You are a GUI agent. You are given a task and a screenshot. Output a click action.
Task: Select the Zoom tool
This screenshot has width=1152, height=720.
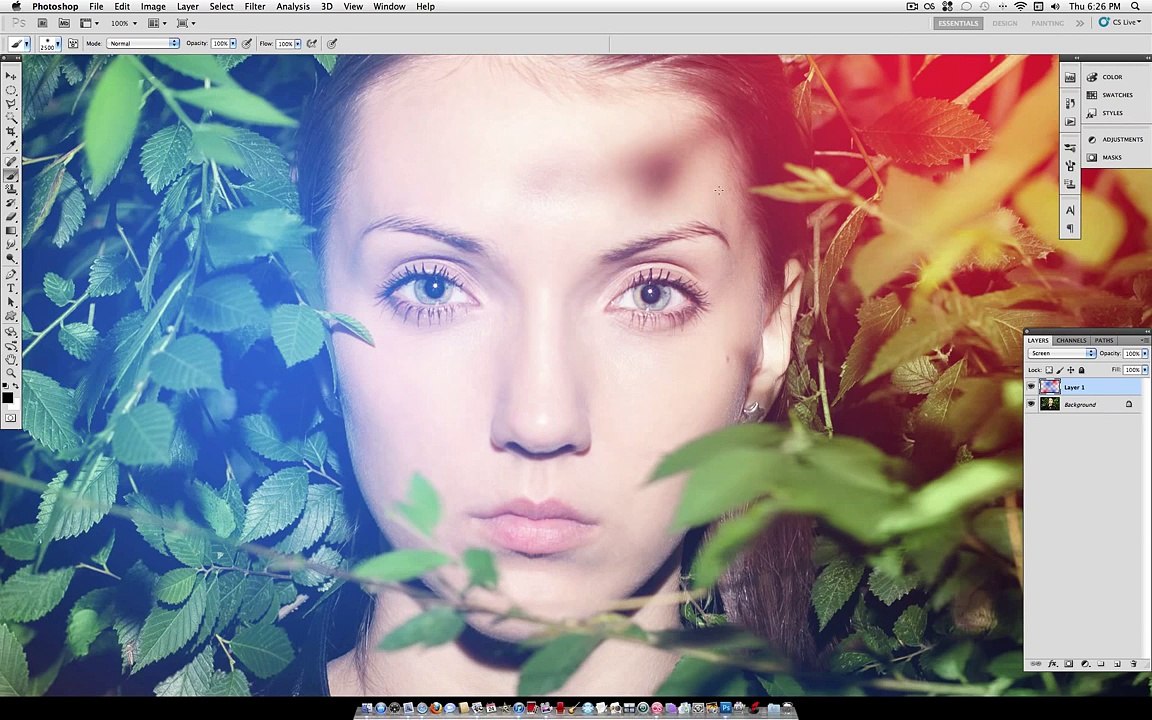point(11,374)
